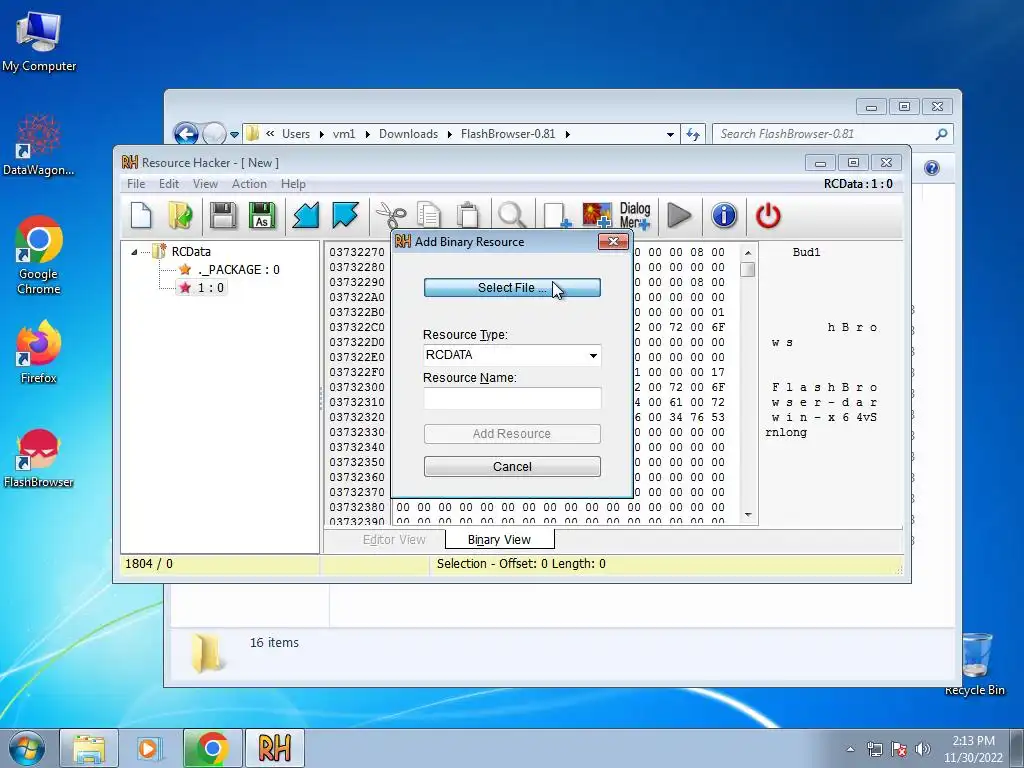Click the Find magnifier toolbar icon

pos(512,216)
